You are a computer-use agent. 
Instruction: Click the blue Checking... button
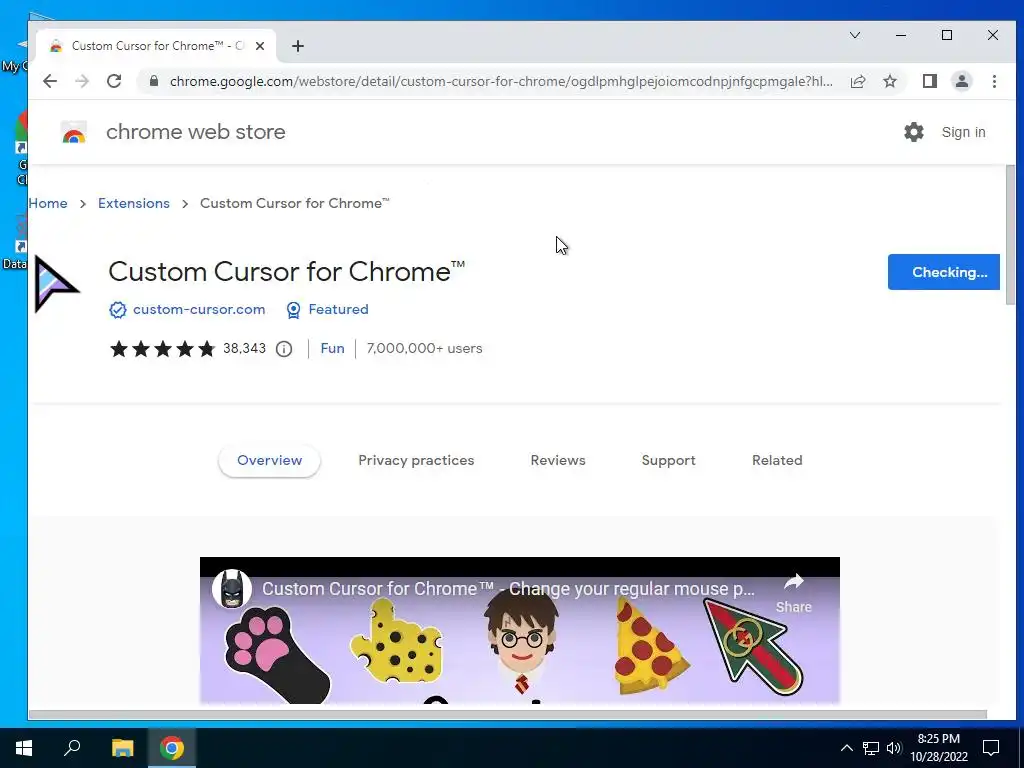[944, 272]
